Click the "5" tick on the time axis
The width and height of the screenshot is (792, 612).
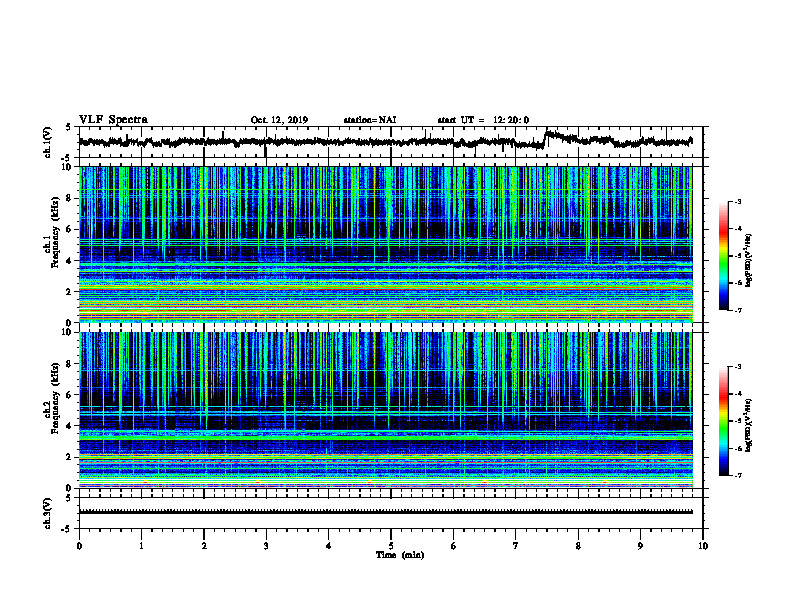point(391,546)
